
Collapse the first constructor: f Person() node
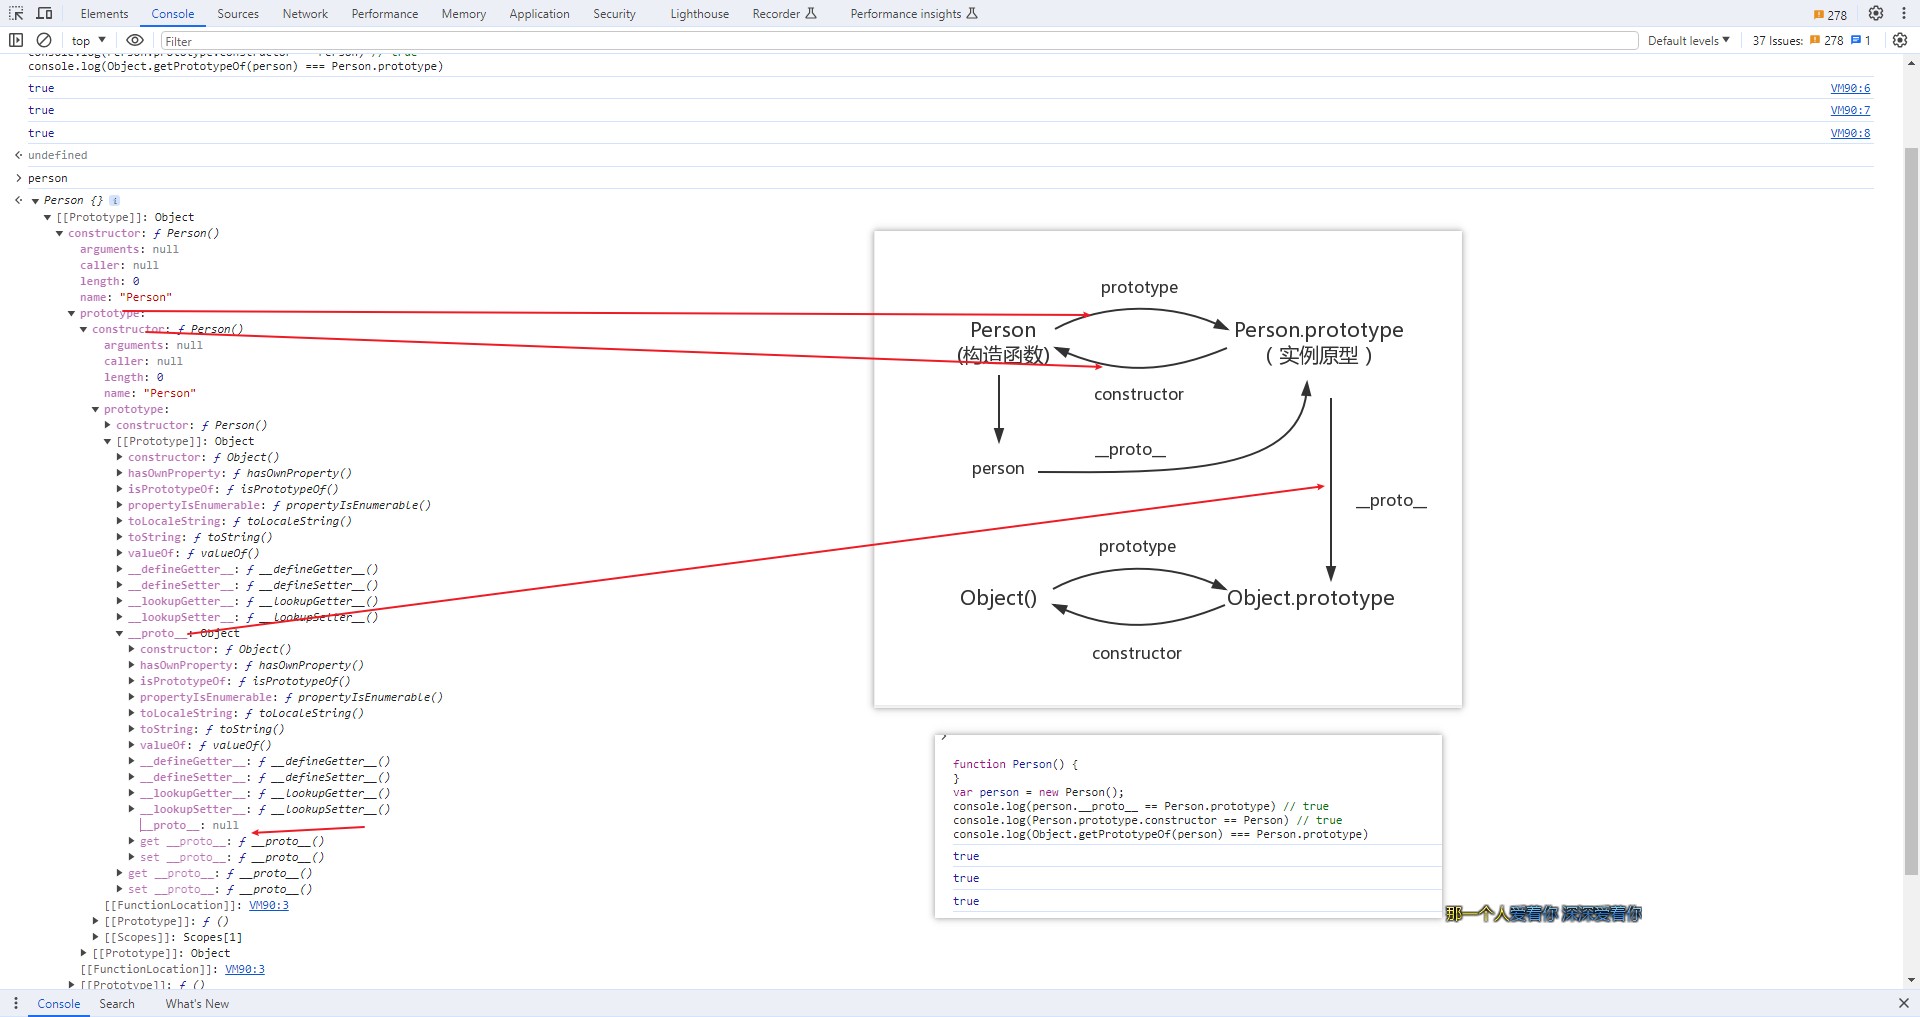click(59, 233)
